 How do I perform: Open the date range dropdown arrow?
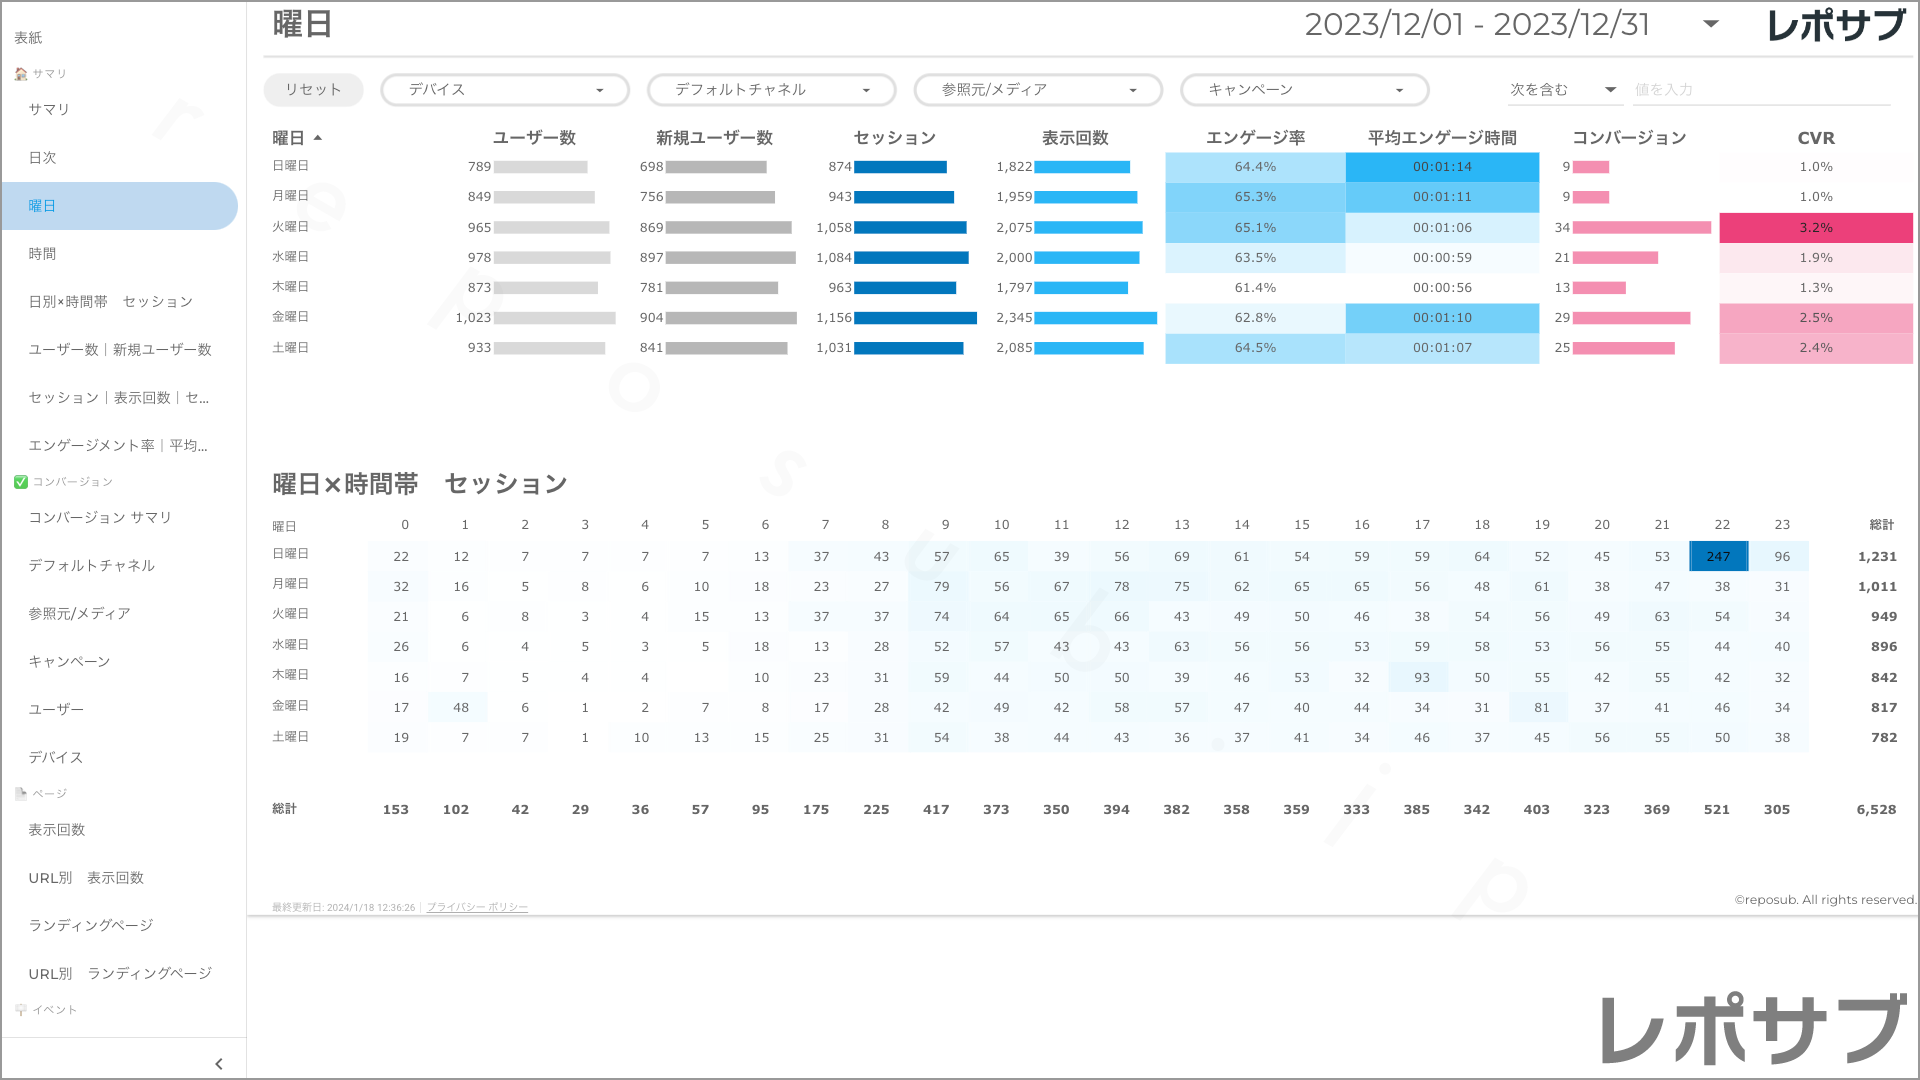[1711, 25]
